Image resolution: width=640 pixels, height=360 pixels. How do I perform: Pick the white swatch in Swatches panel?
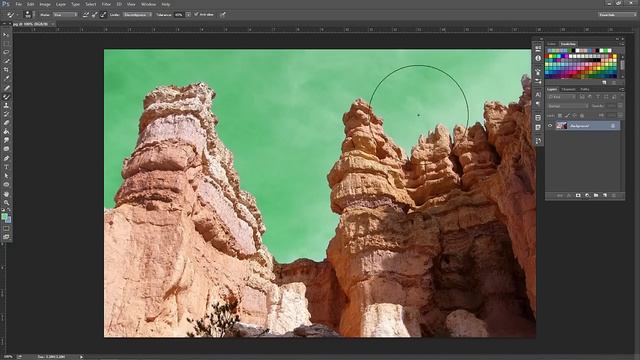click(x=577, y=51)
